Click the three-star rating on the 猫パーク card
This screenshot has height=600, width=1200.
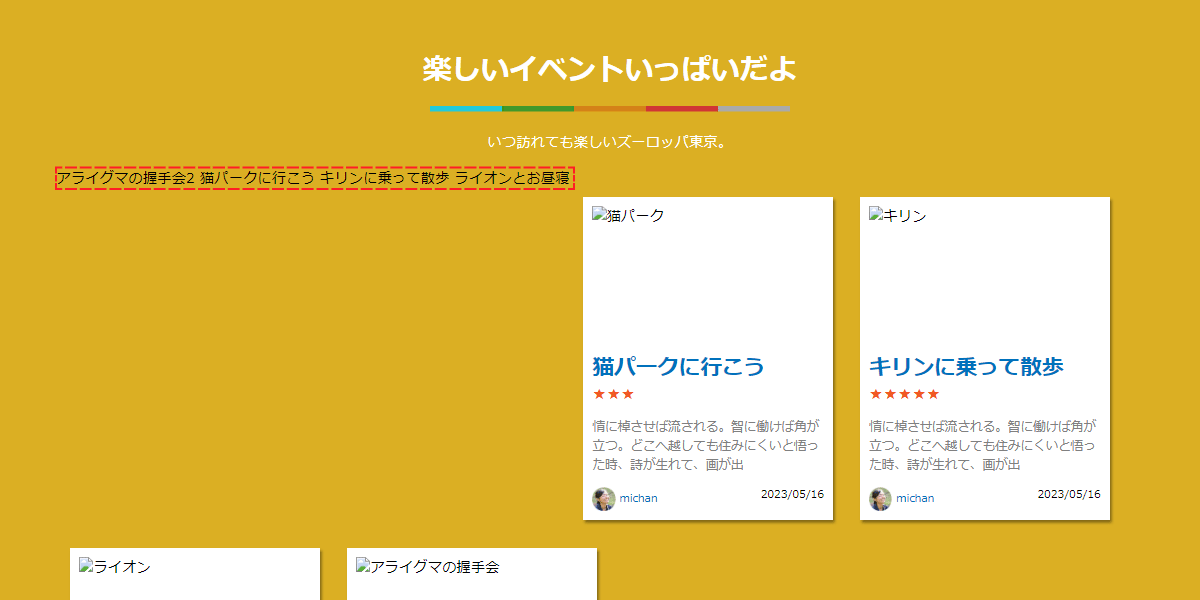(x=613, y=394)
